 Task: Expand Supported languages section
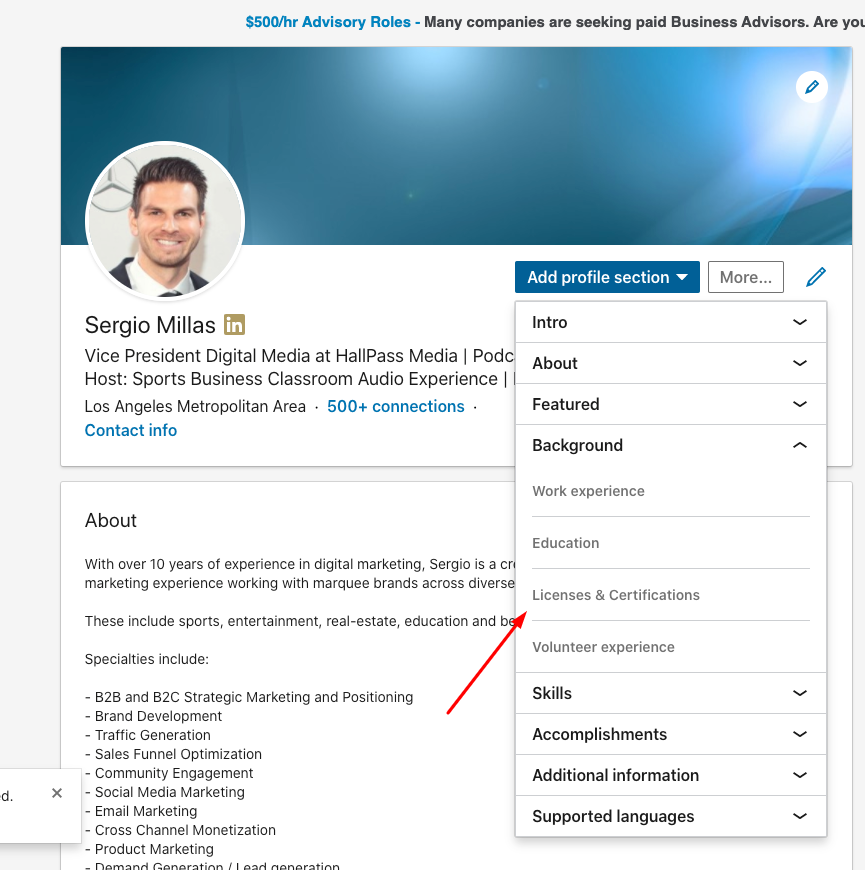coord(670,816)
